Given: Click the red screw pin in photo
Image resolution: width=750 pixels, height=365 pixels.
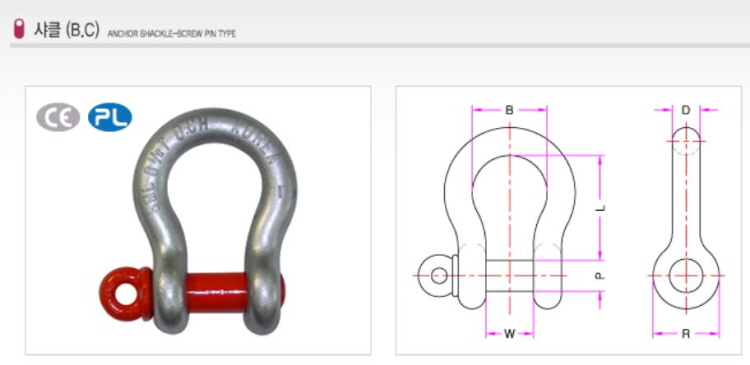Looking at the screenshot, I should pos(217,291).
